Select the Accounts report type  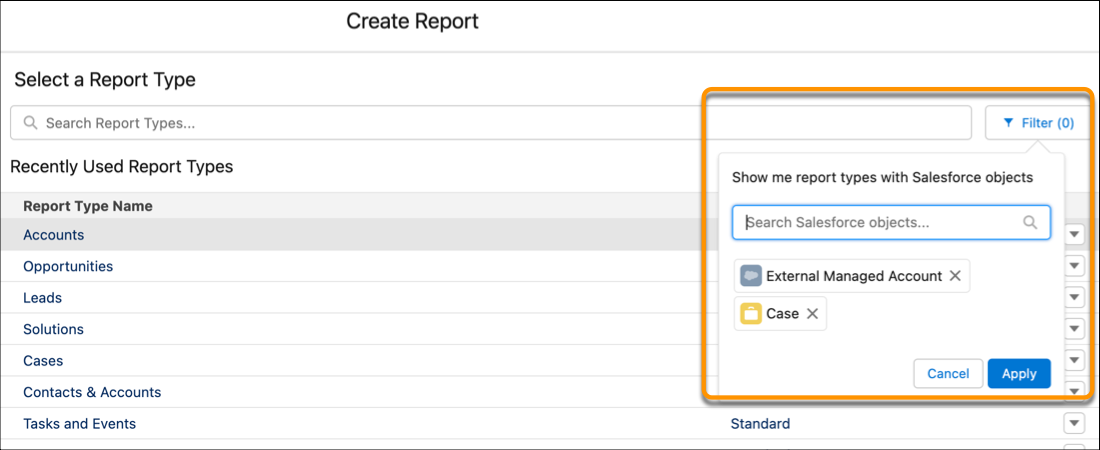click(x=54, y=235)
